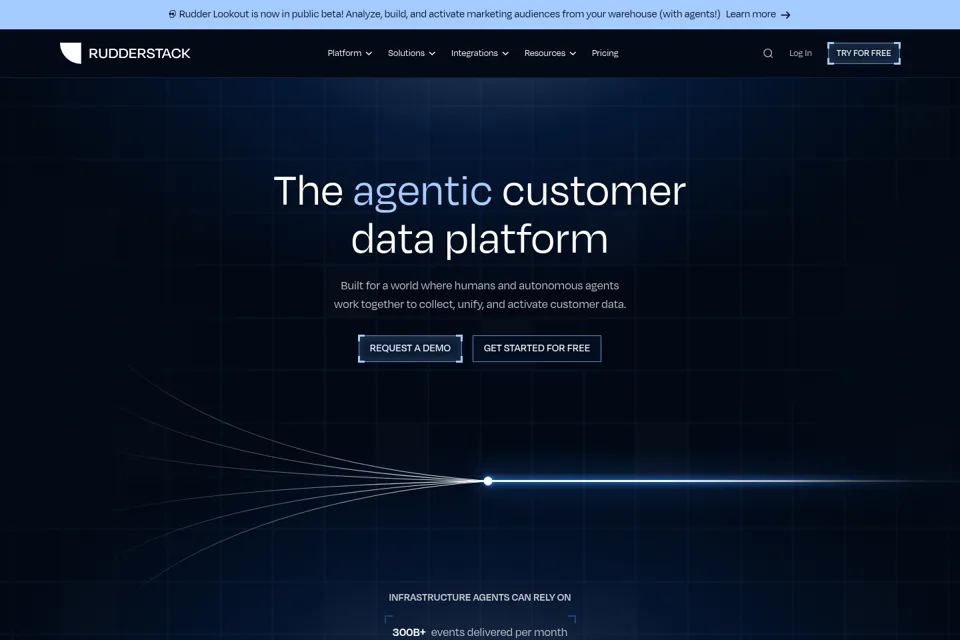Click the RUDDERSTACK wordmark text

pos(140,54)
